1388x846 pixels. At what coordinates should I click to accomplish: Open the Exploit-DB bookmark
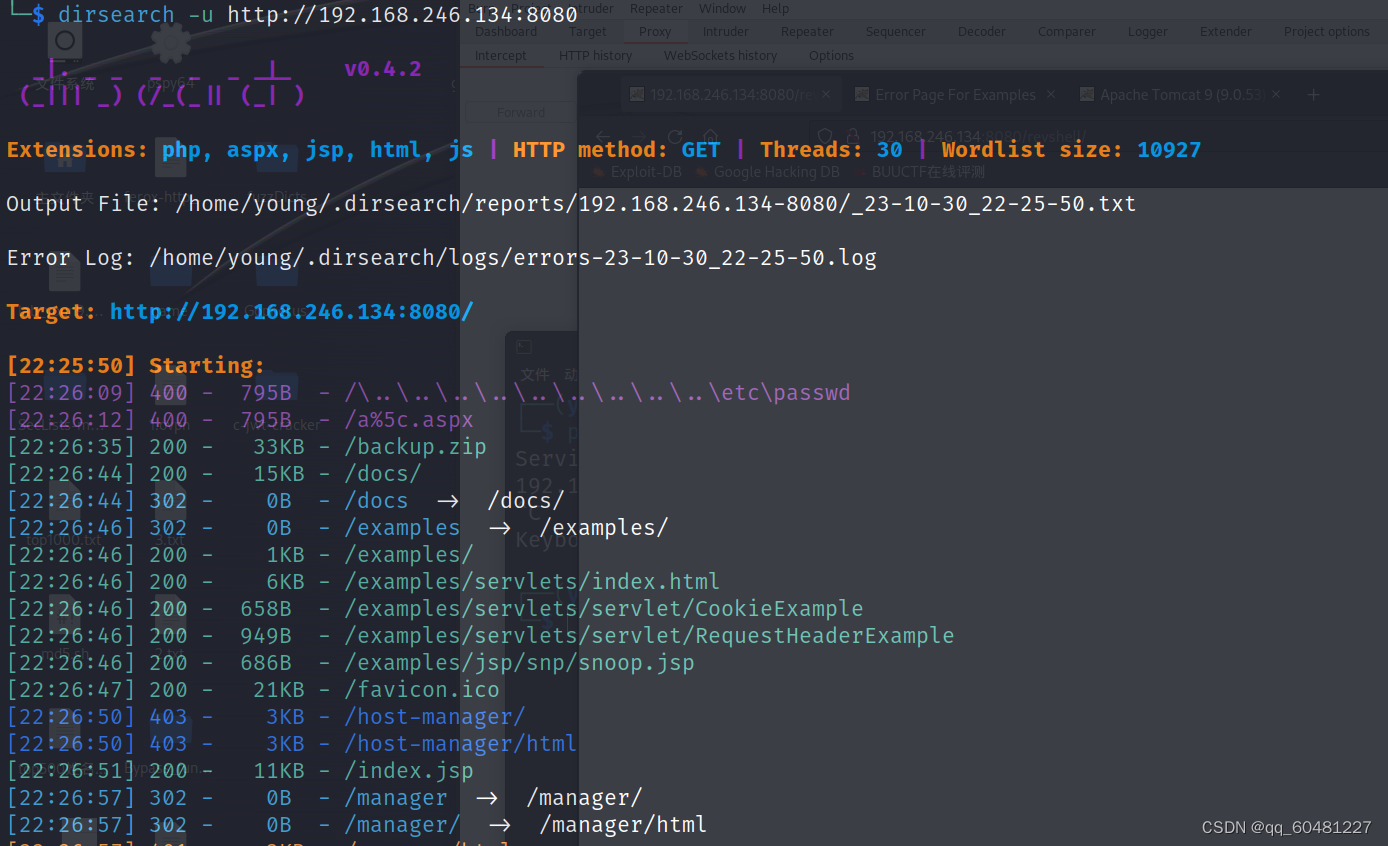coord(637,172)
